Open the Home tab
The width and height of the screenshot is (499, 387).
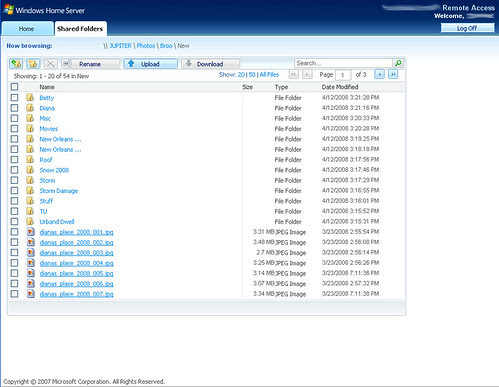(x=27, y=29)
